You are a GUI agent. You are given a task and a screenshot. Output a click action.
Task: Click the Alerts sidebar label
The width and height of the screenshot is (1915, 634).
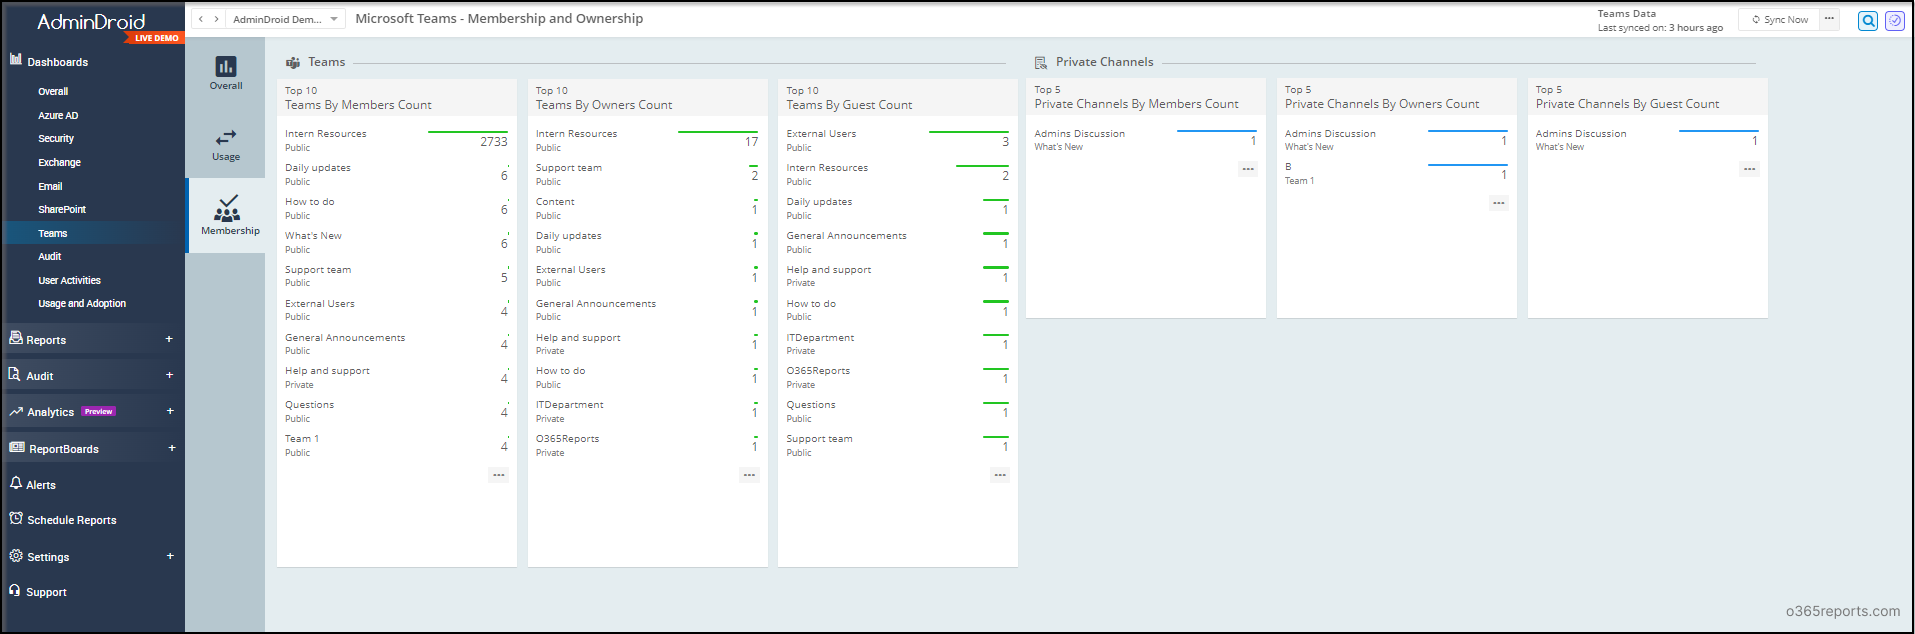[x=41, y=485]
